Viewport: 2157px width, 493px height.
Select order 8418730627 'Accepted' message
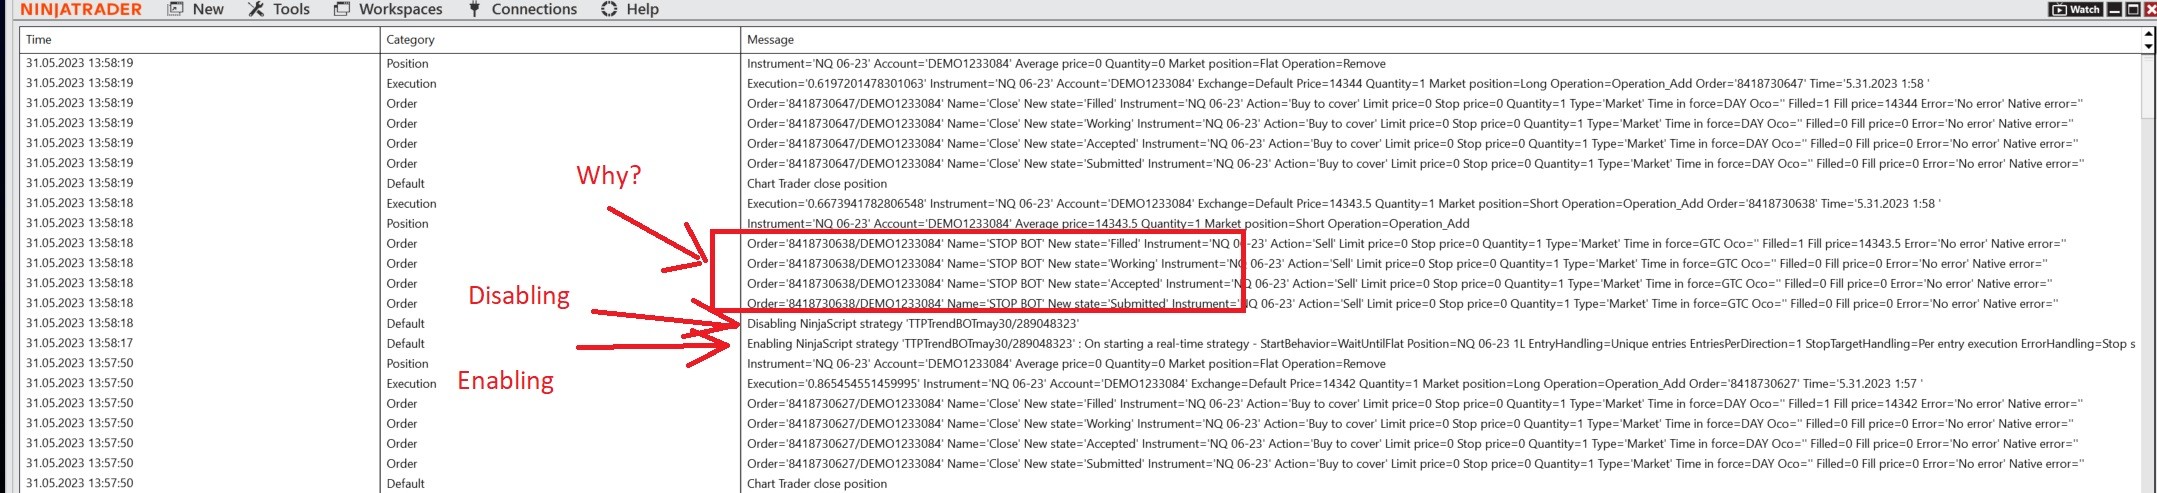coord(1412,444)
